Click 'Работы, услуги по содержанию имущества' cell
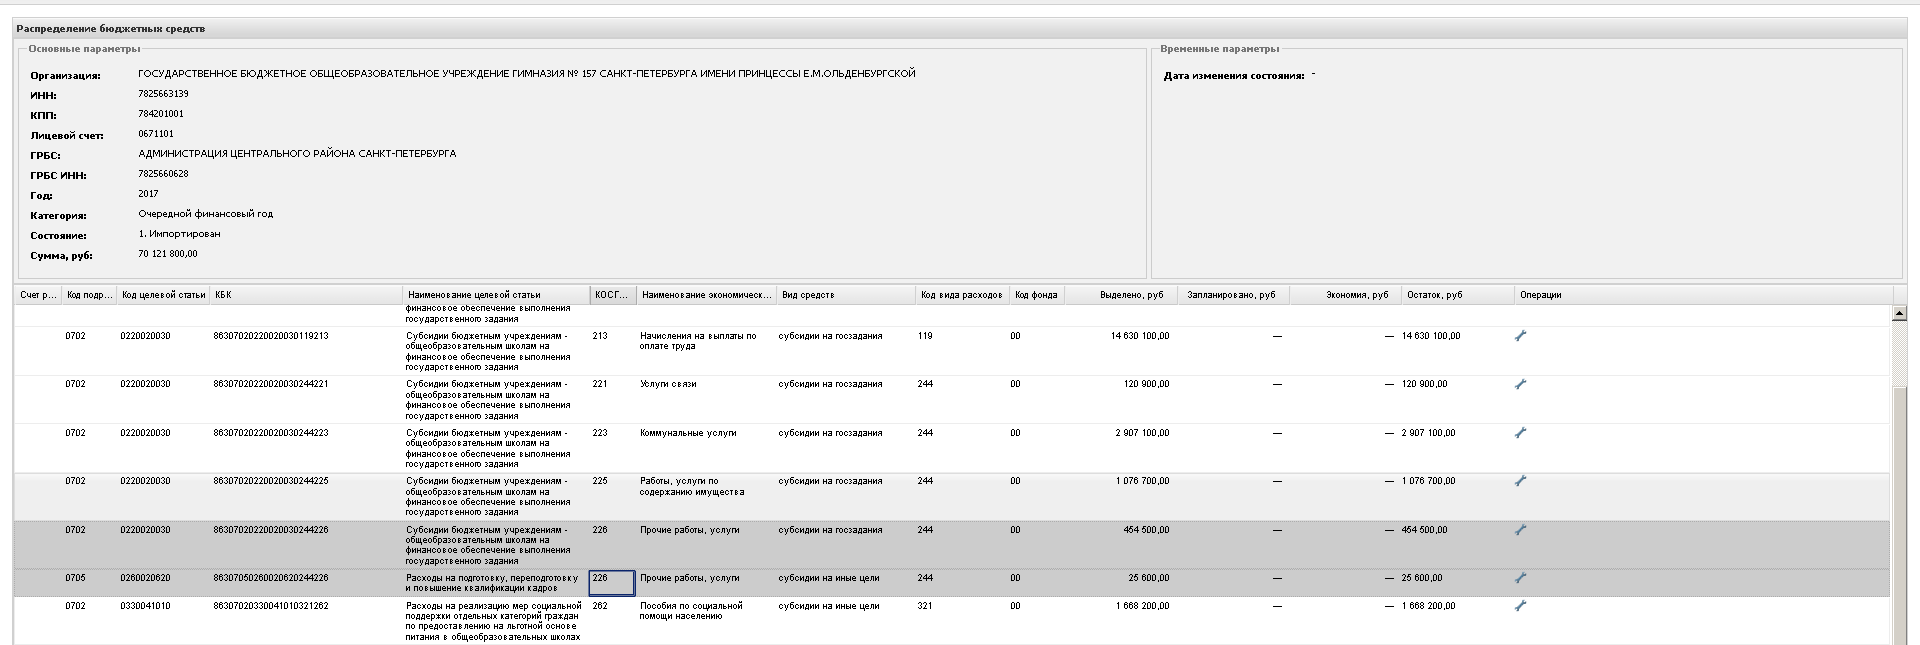 coord(692,486)
